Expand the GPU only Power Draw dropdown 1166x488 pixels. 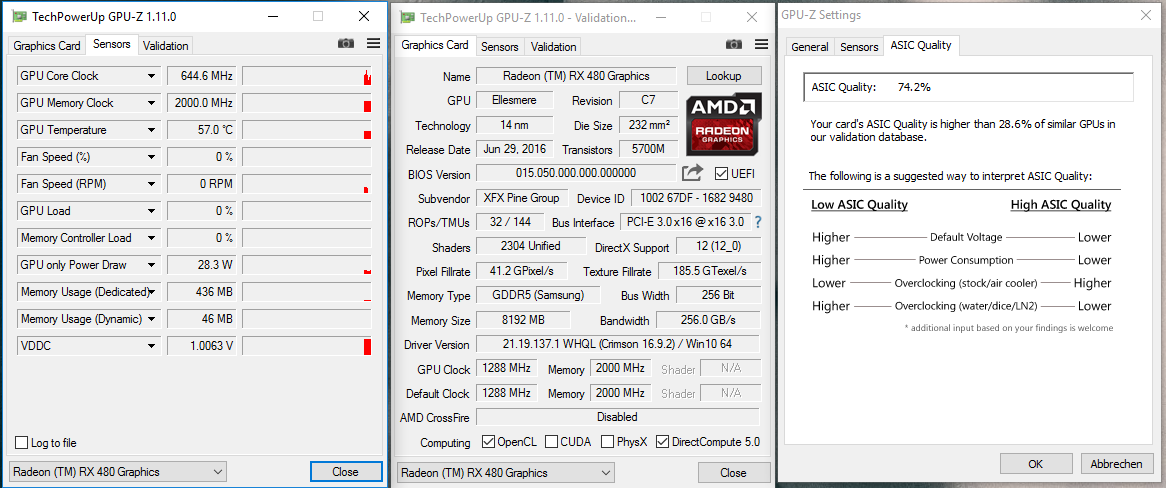tap(152, 265)
